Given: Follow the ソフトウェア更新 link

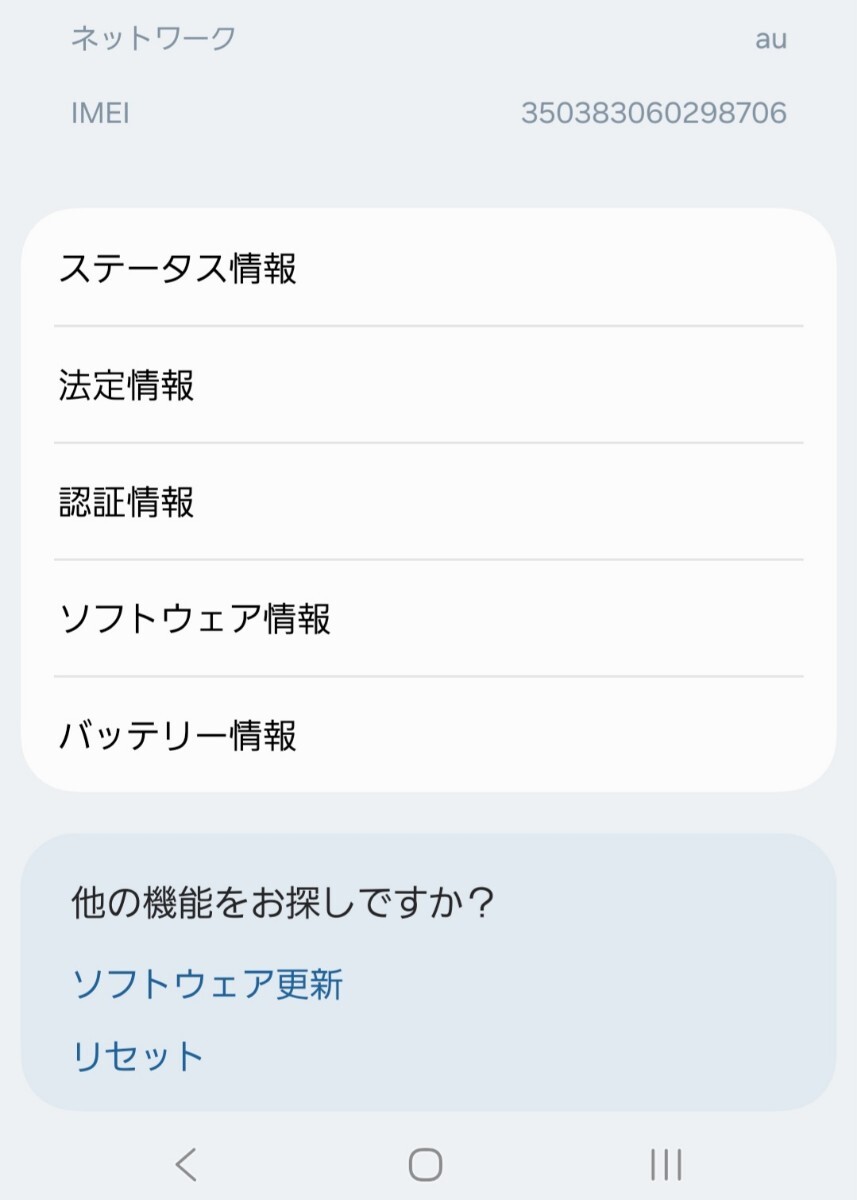Looking at the screenshot, I should 208,985.
